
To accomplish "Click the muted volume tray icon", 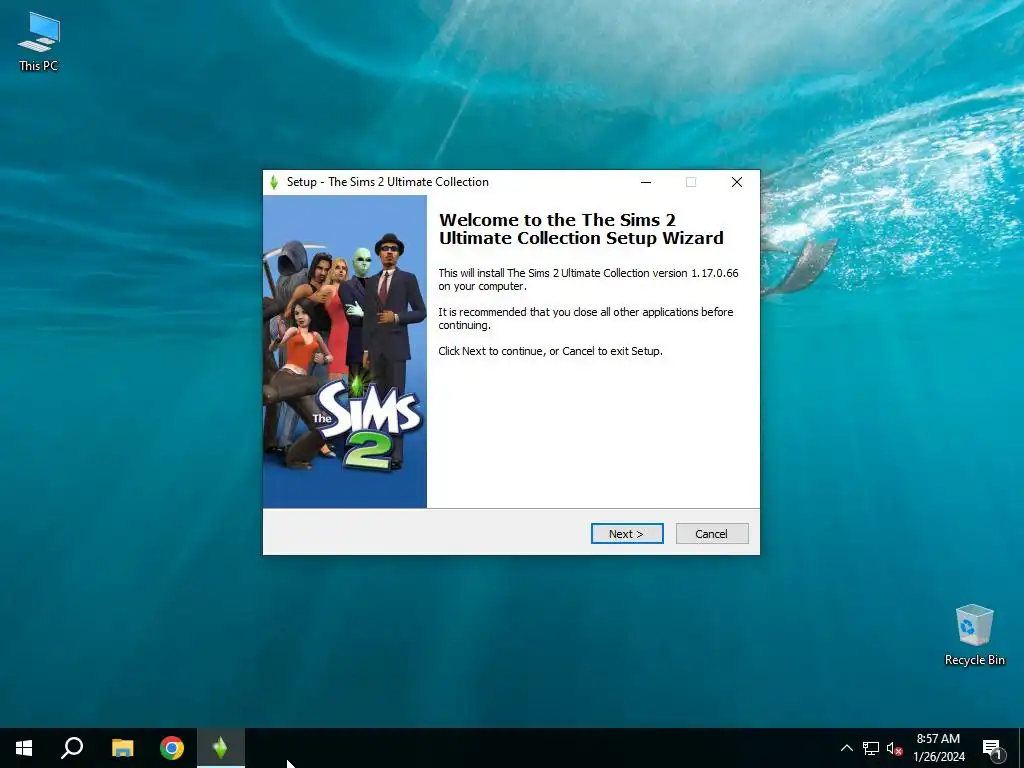I will click(x=894, y=748).
